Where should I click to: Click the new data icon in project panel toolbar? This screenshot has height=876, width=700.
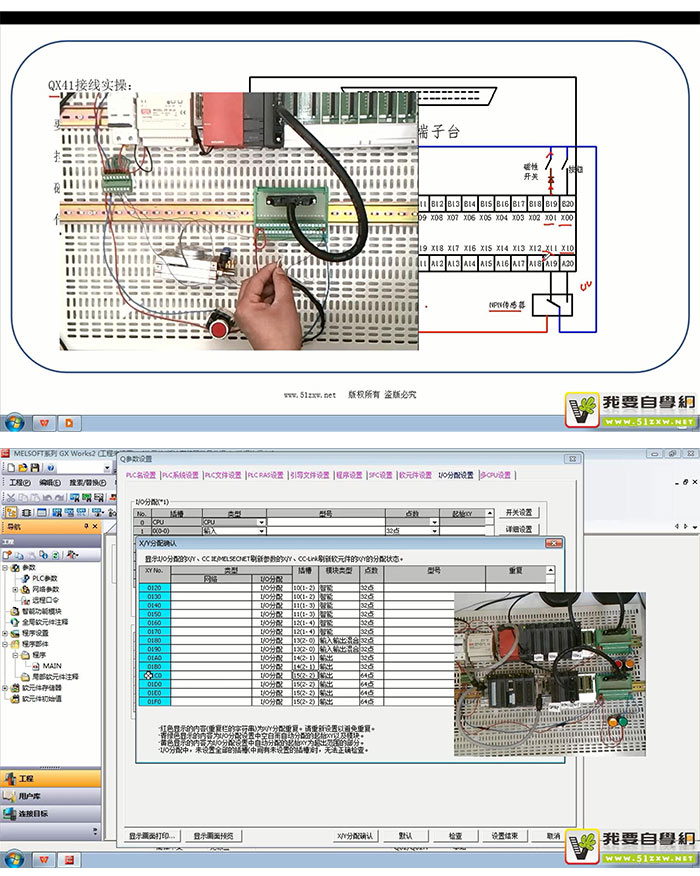(7, 555)
